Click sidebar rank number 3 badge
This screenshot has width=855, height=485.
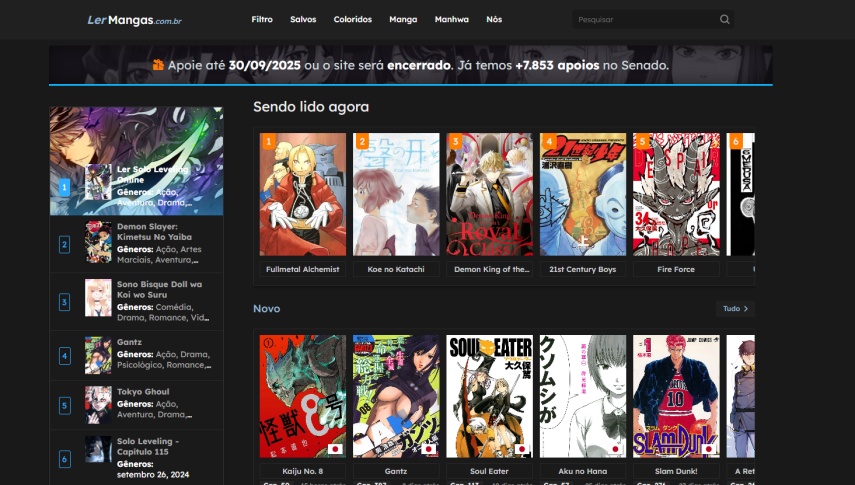[x=64, y=302]
